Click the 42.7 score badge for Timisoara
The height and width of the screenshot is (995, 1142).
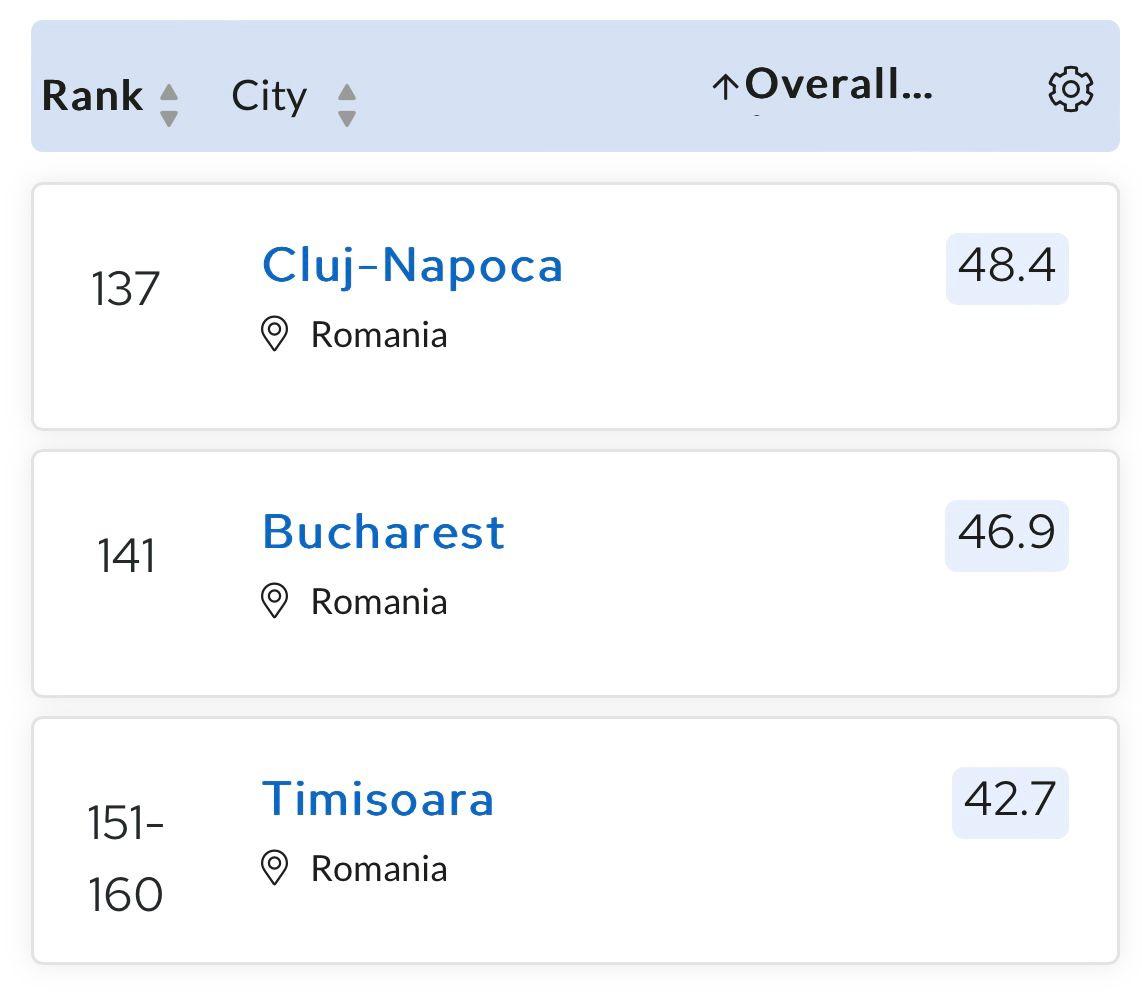coord(1013,800)
